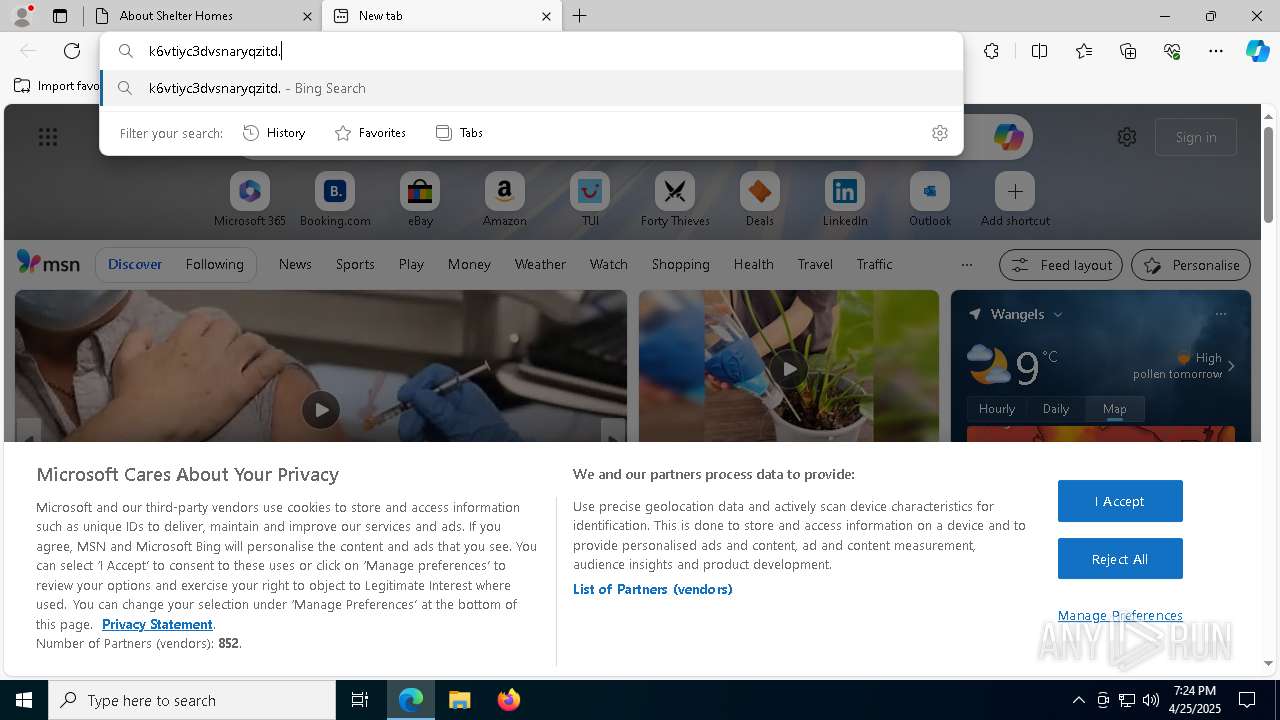The image size is (1280, 720).
Task: Open weather card options ellipsis
Action: coord(1220,314)
